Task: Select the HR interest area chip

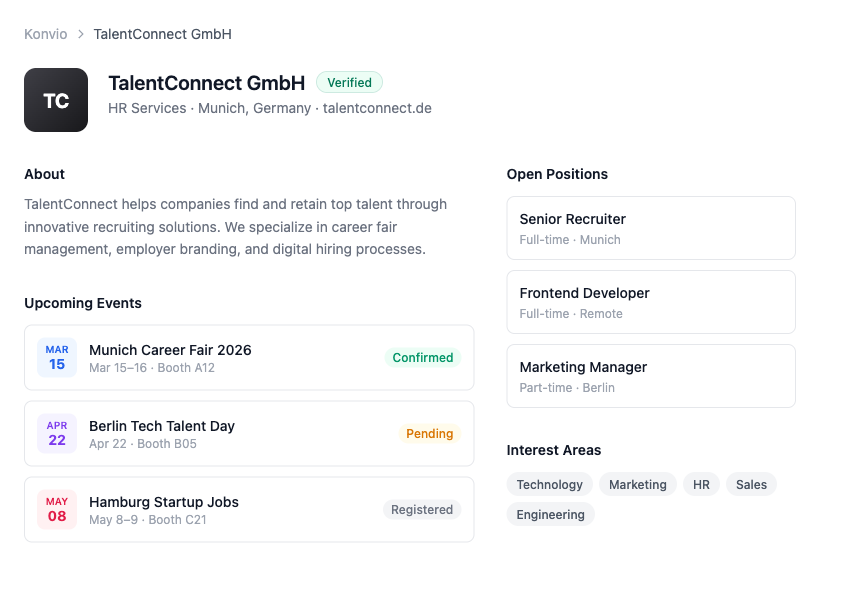Action: pos(700,484)
